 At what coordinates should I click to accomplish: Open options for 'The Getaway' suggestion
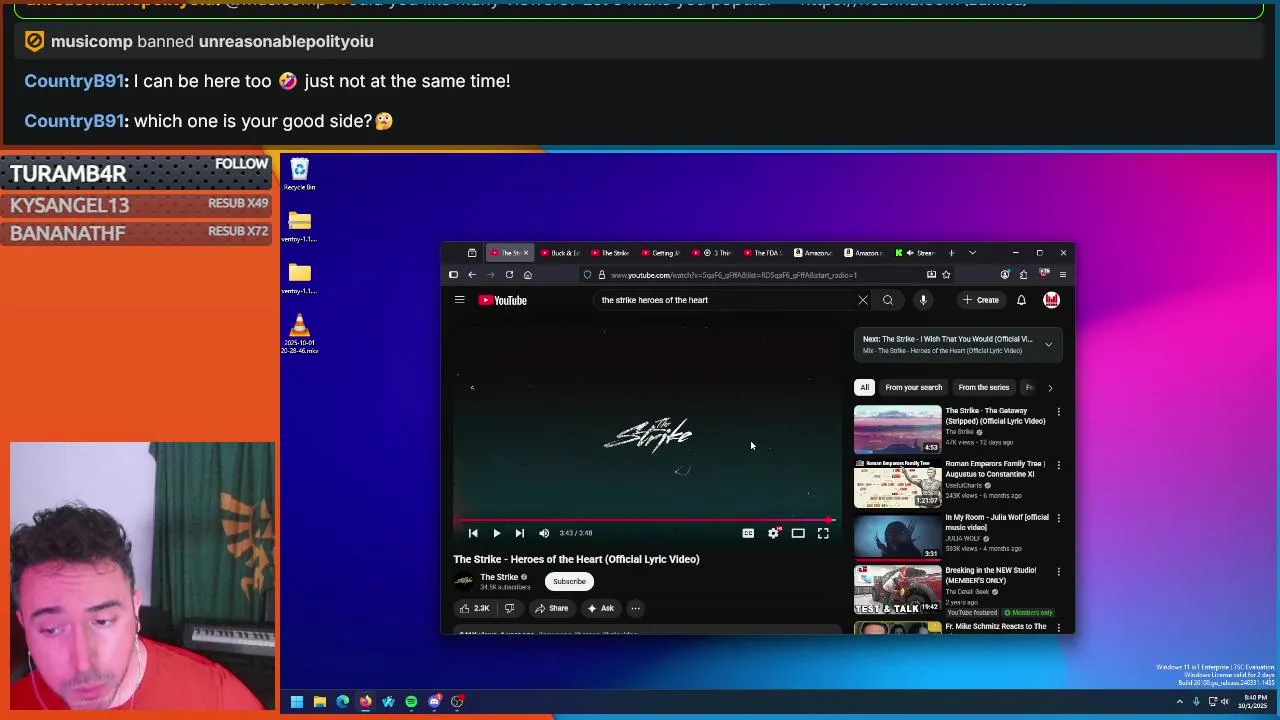coord(1058,412)
